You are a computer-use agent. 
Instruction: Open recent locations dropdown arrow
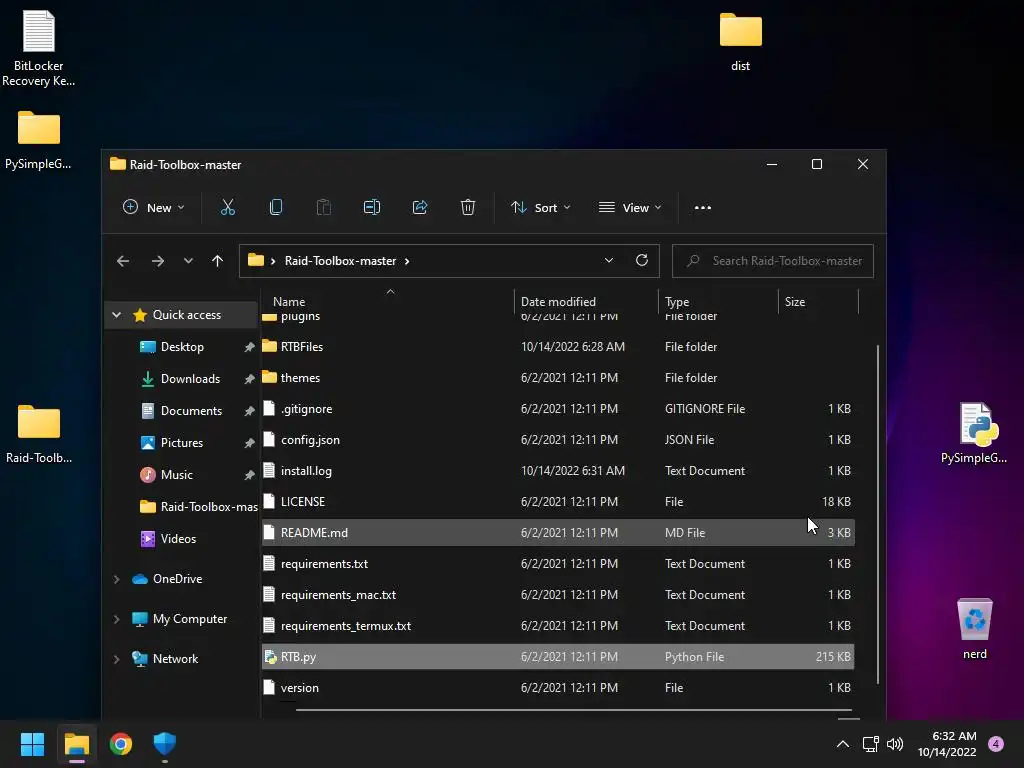tap(188, 261)
